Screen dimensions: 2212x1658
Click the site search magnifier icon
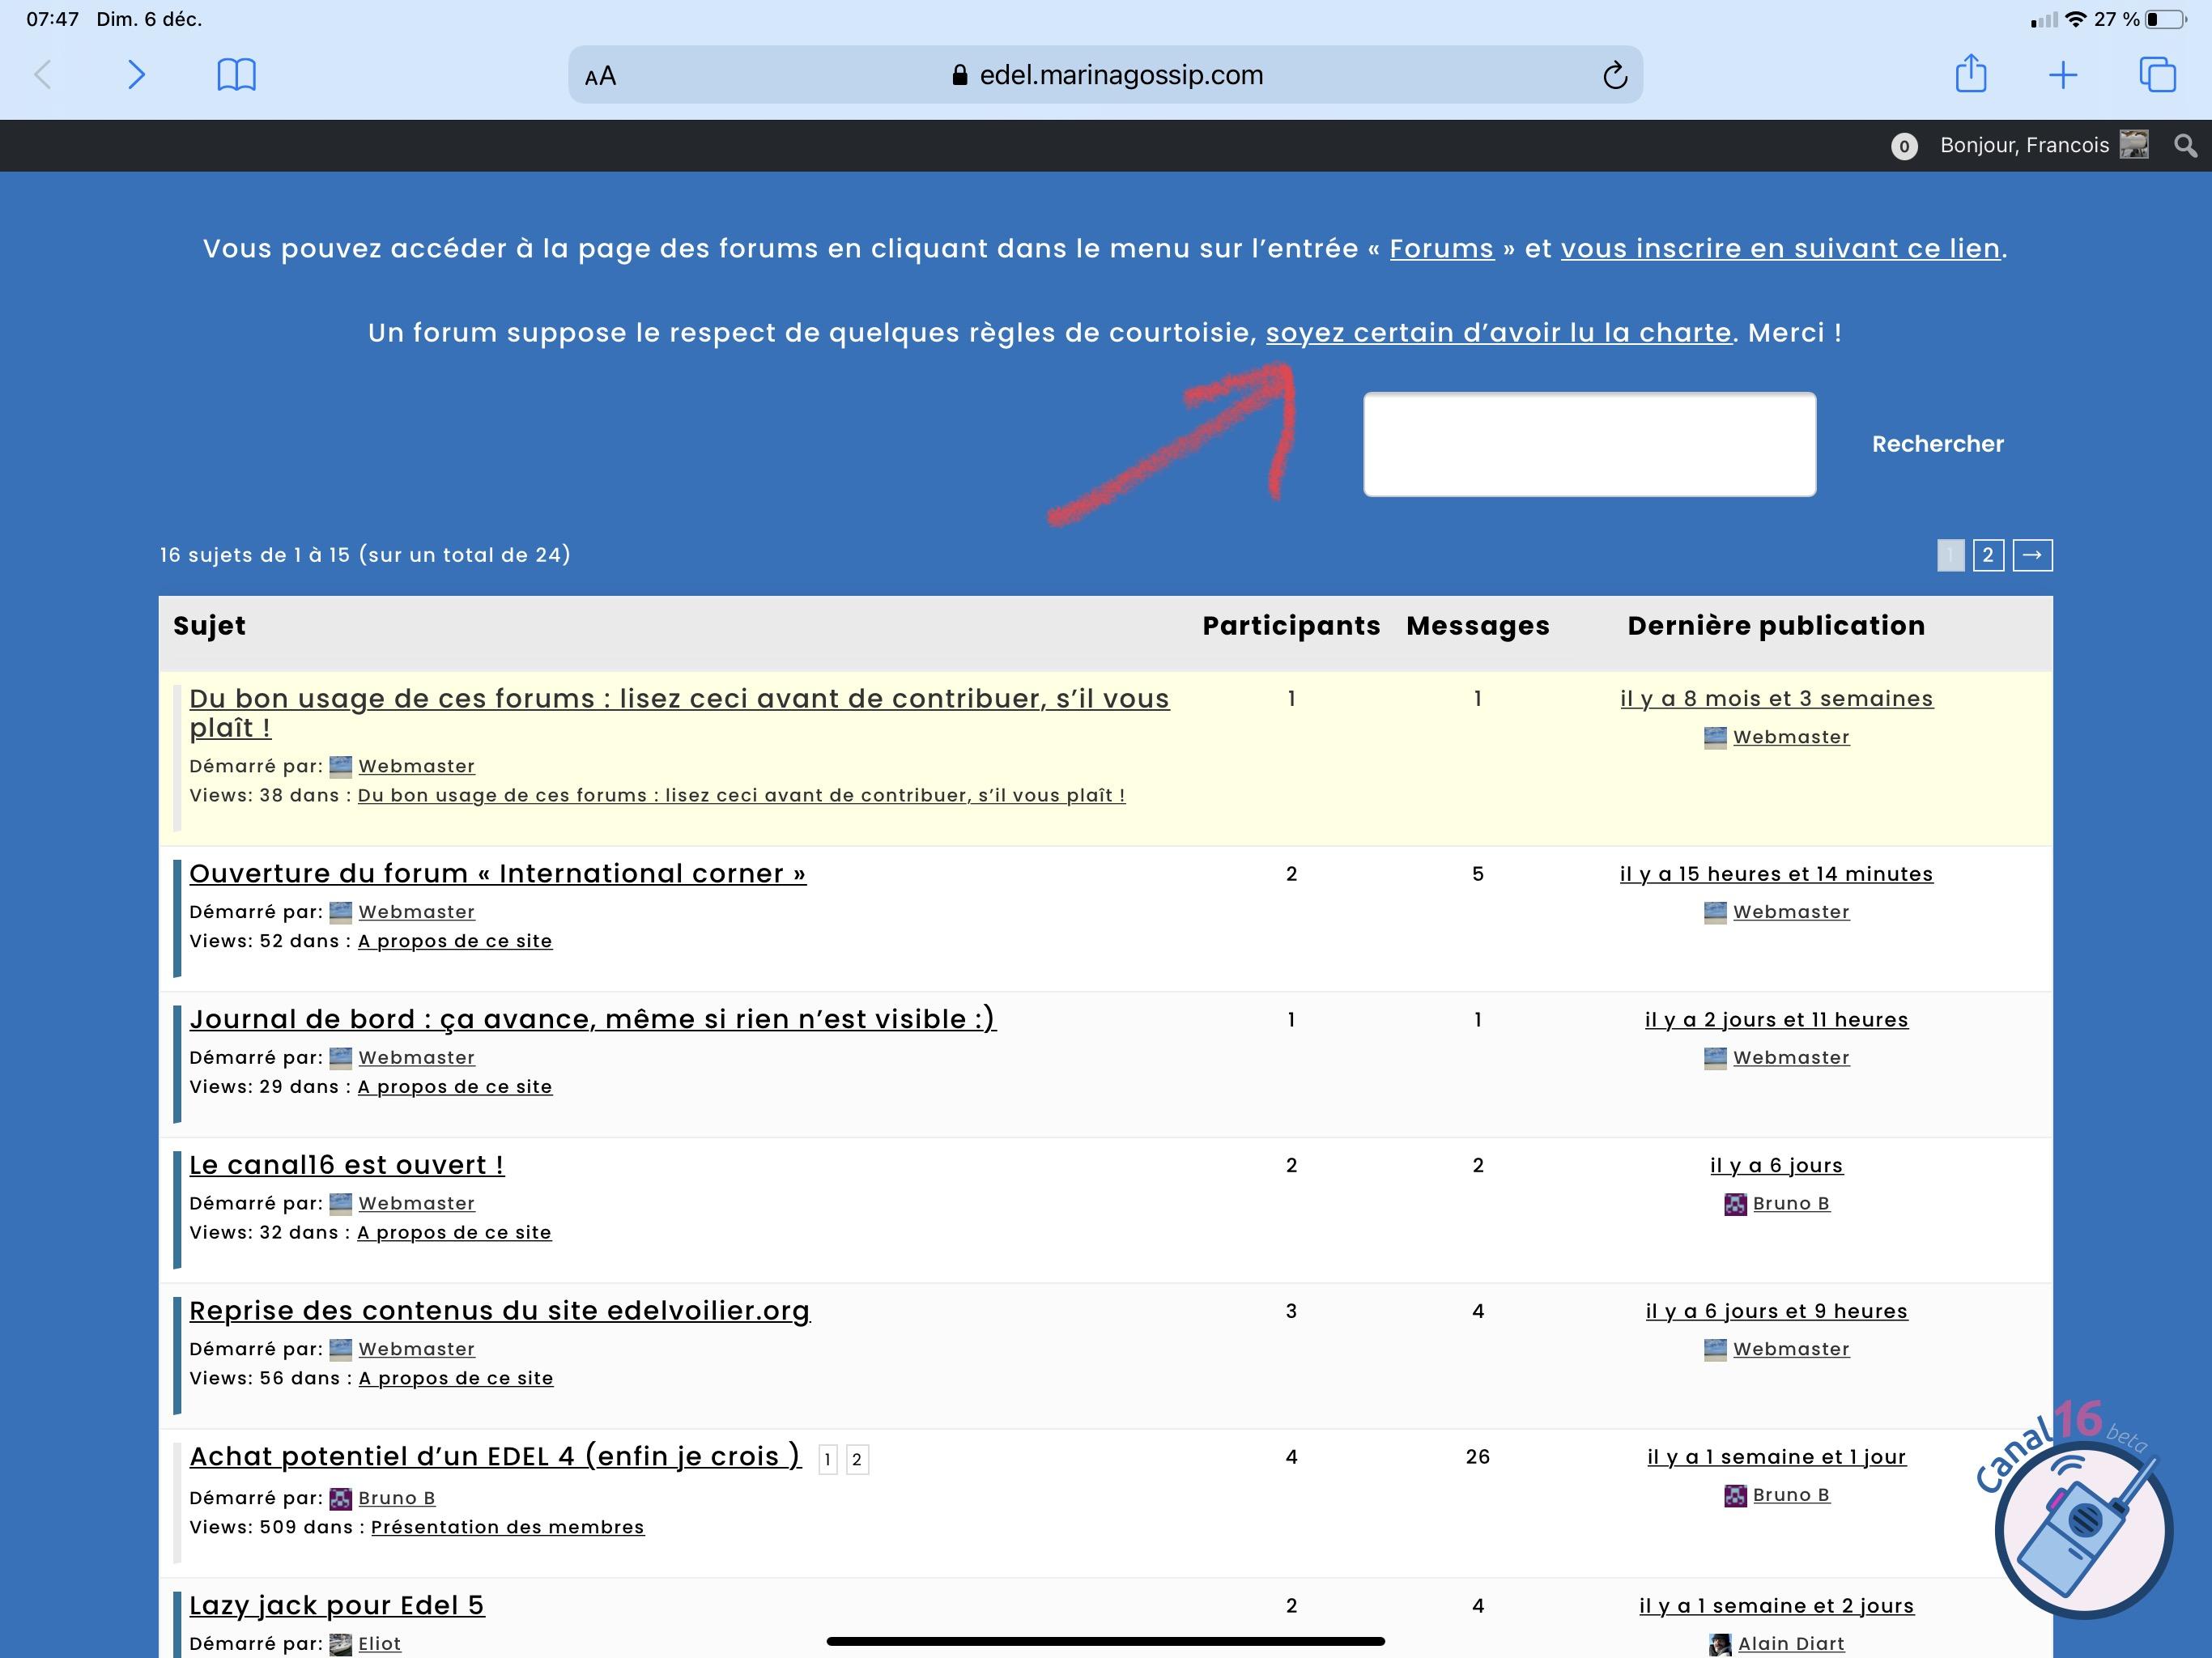(2185, 146)
